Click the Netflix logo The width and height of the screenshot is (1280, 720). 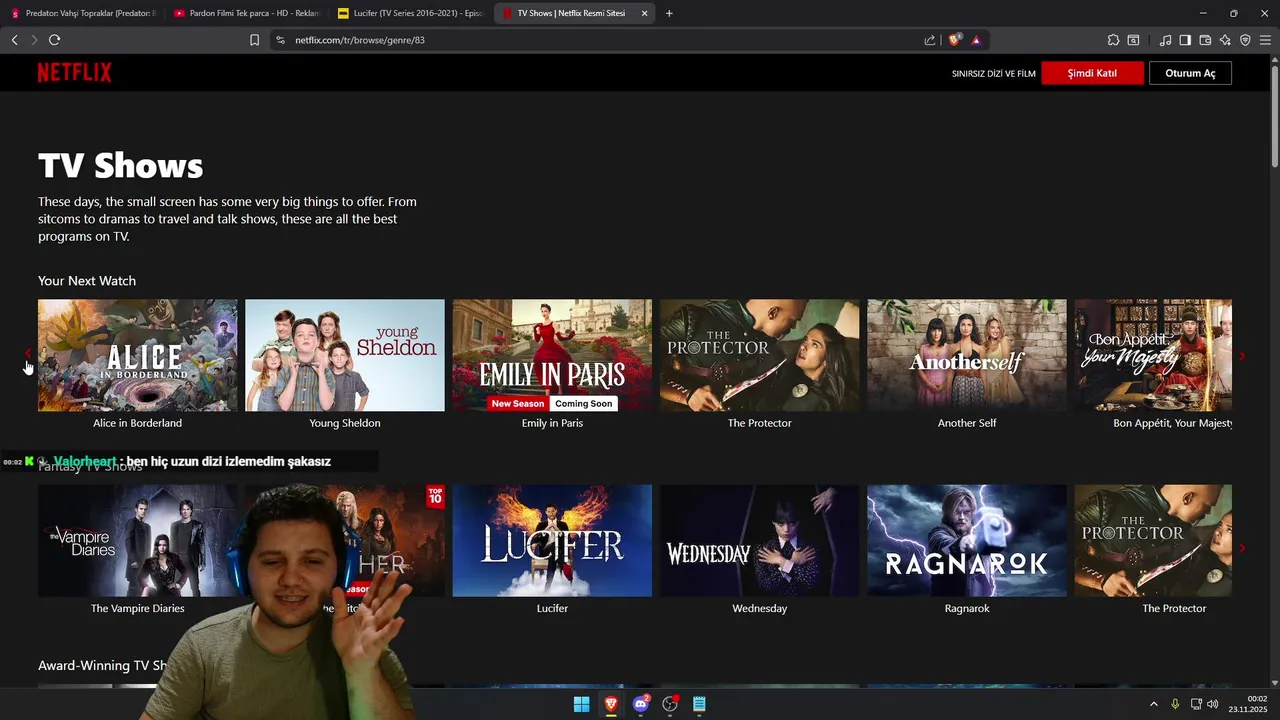[74, 73]
